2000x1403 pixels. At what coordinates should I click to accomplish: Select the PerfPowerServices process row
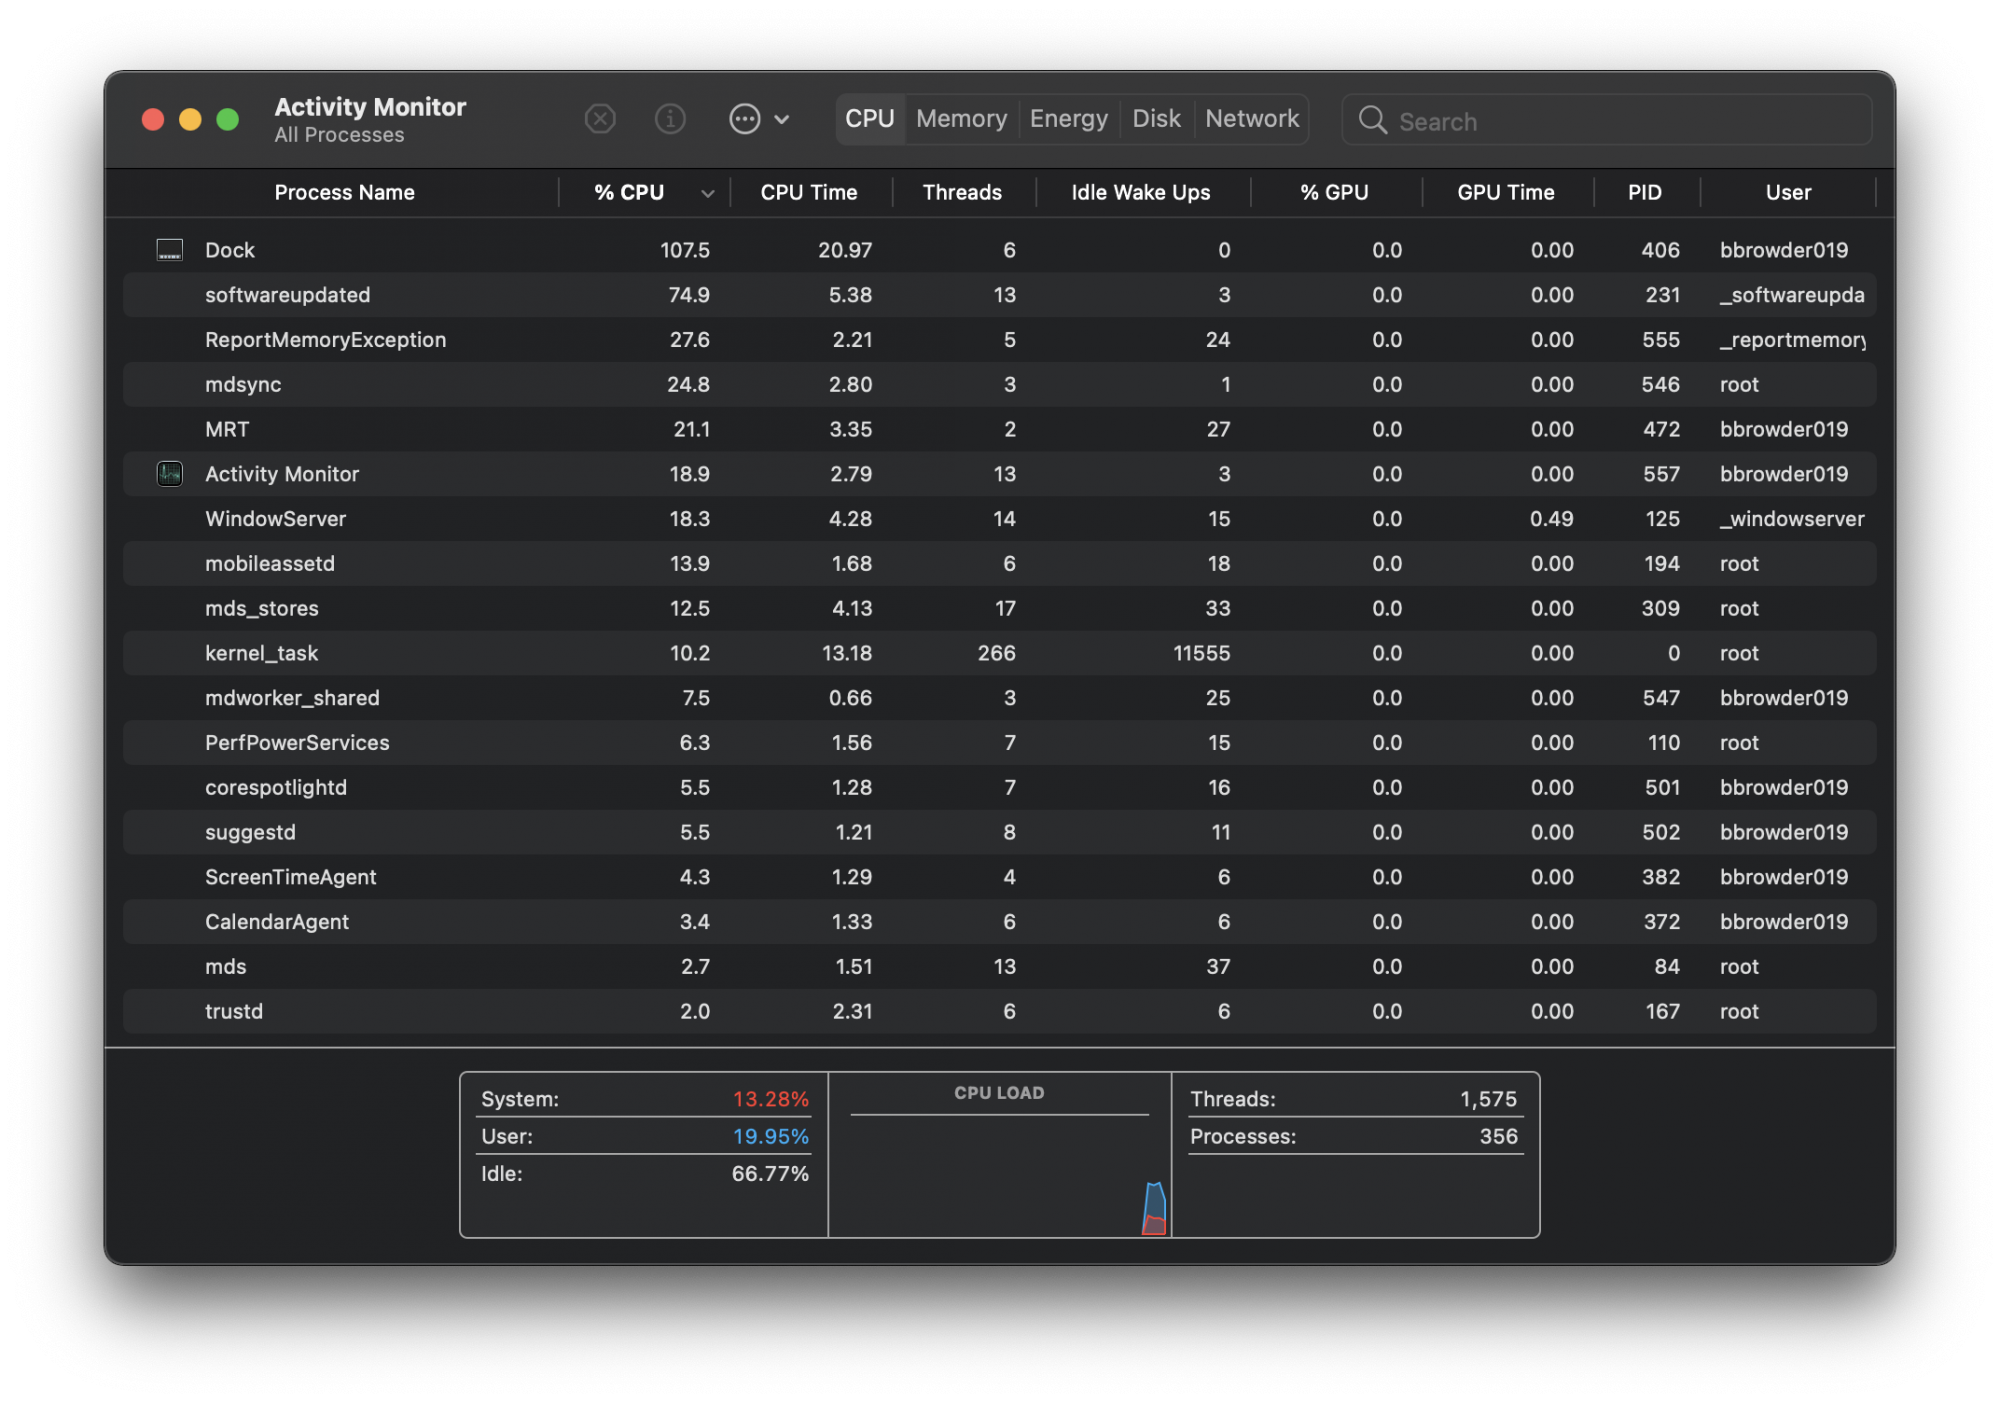click(1000, 742)
